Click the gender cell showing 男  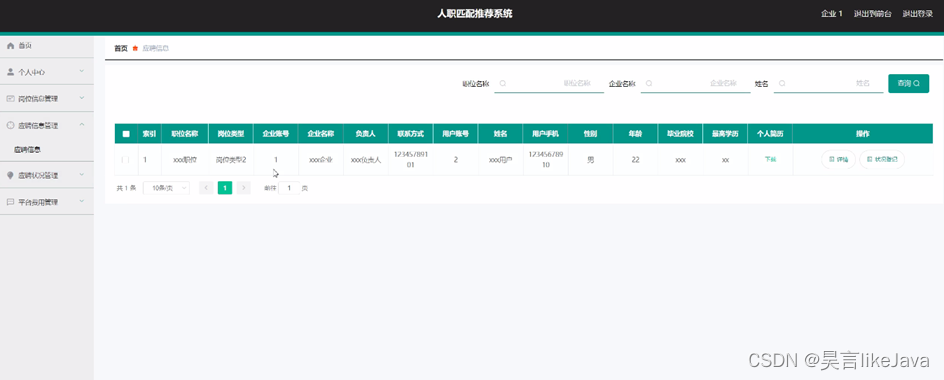[591, 160]
